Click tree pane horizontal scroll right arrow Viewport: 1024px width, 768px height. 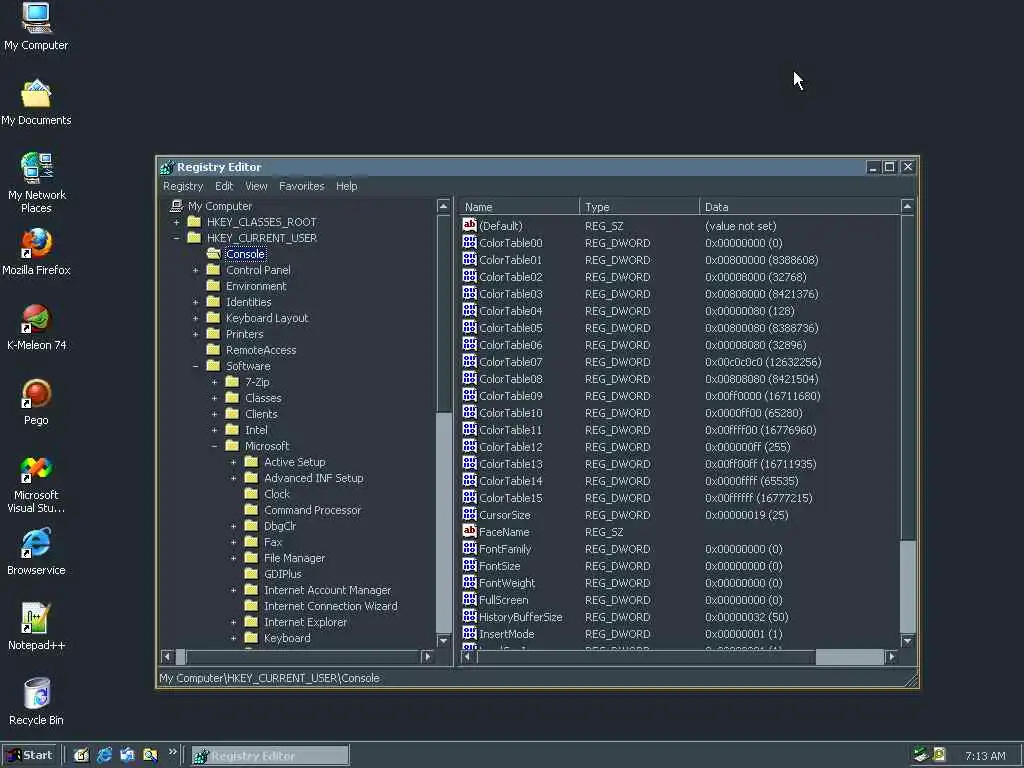(x=427, y=656)
